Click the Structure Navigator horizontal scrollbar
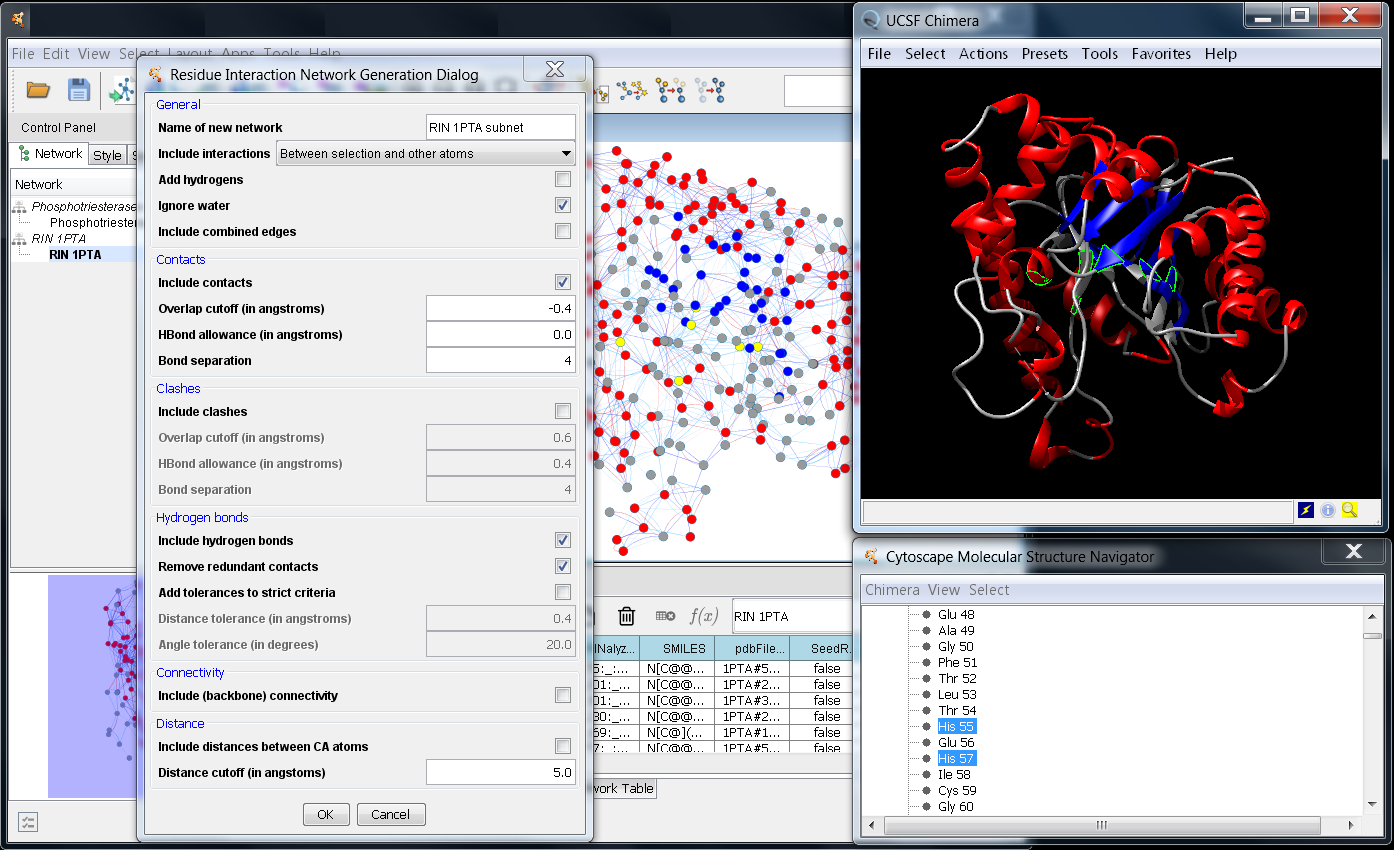Screen dimensions: 1394x850 tap(1100, 825)
